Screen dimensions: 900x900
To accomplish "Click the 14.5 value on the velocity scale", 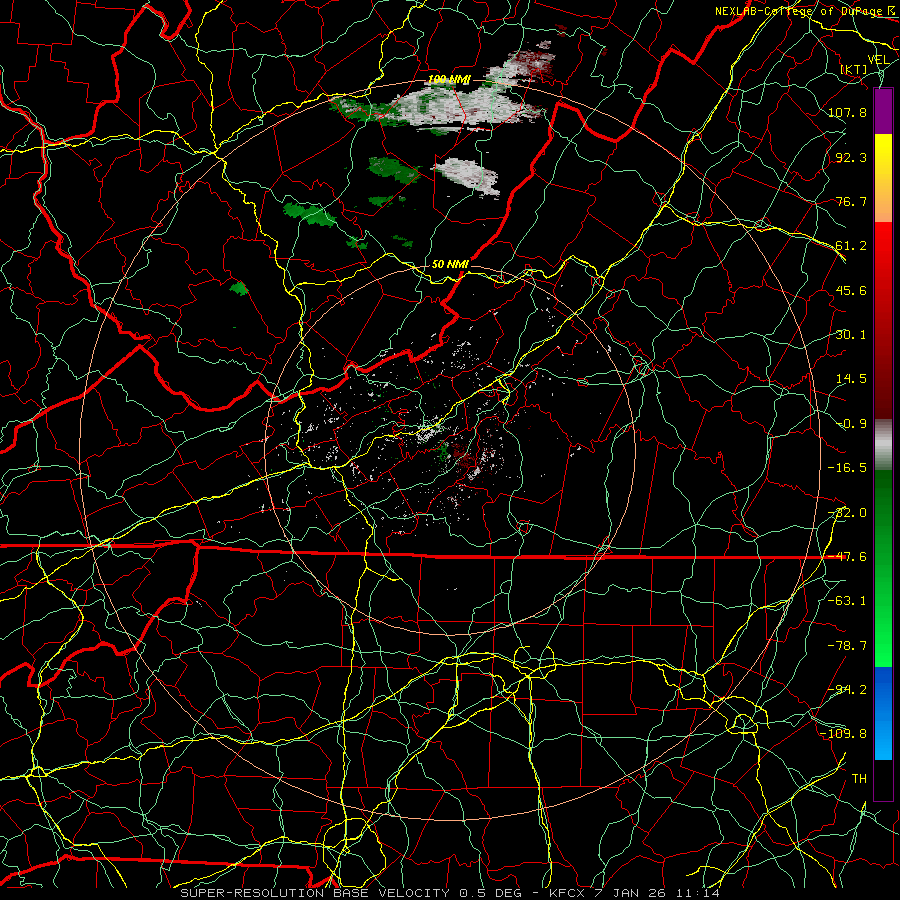I will coord(851,379).
